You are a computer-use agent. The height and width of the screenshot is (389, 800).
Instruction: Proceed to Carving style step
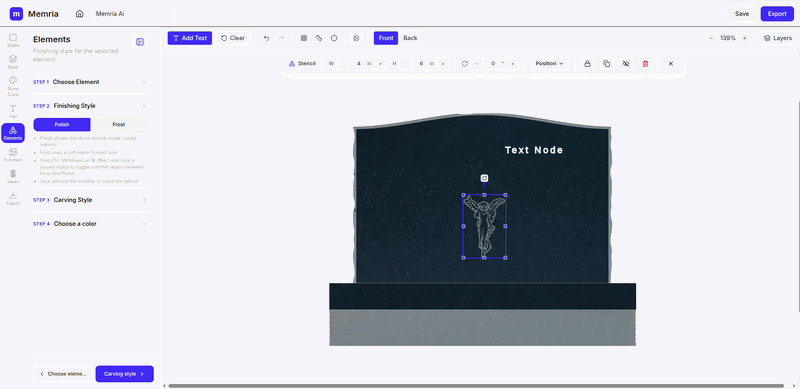(x=124, y=374)
